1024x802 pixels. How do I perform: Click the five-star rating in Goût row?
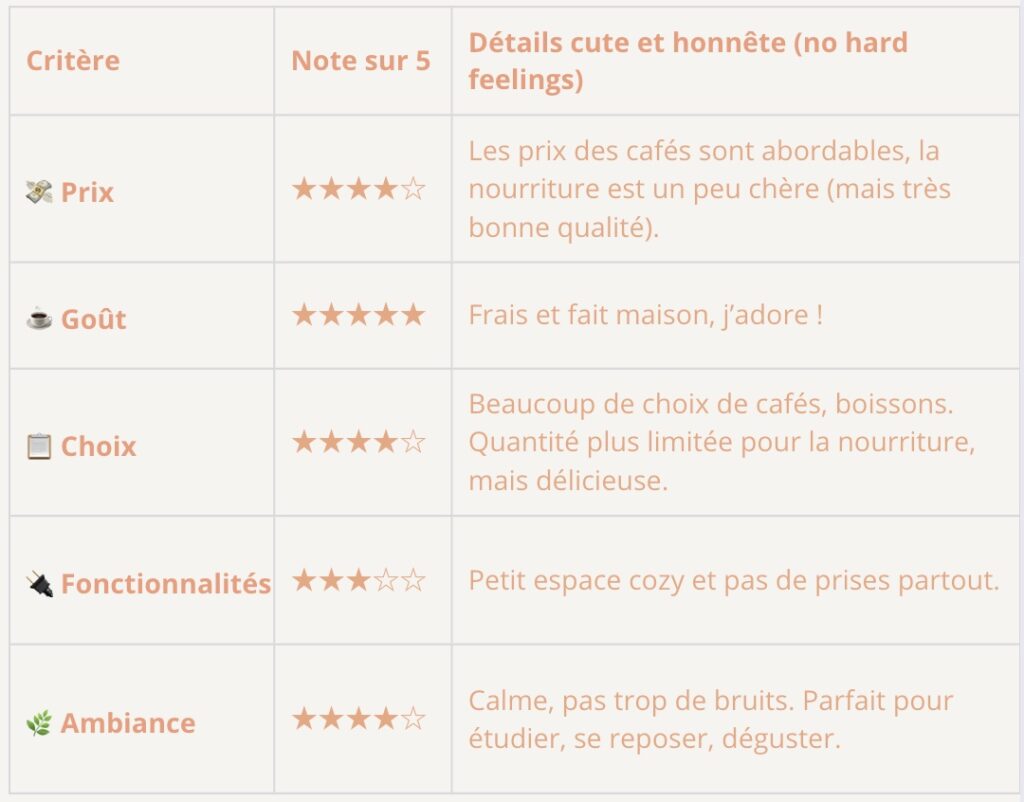pyautogui.click(x=359, y=315)
